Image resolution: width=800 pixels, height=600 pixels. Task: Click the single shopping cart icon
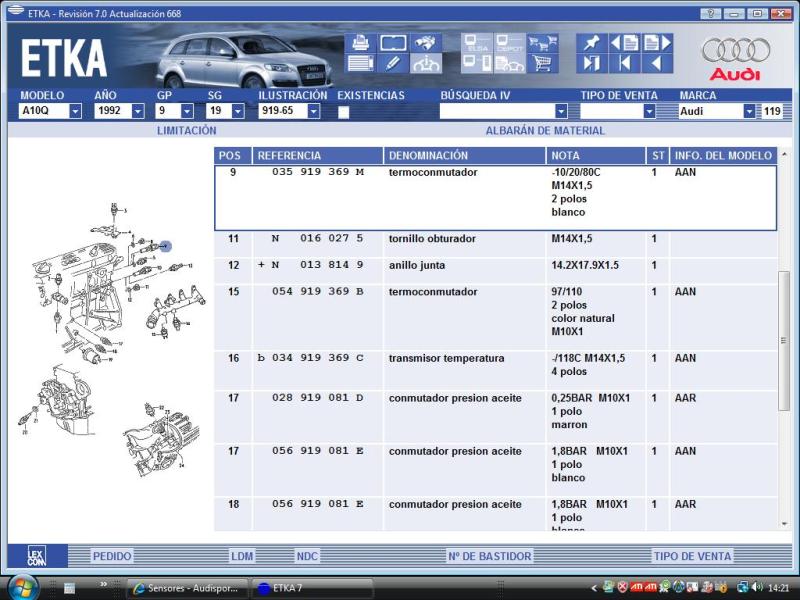[542, 63]
